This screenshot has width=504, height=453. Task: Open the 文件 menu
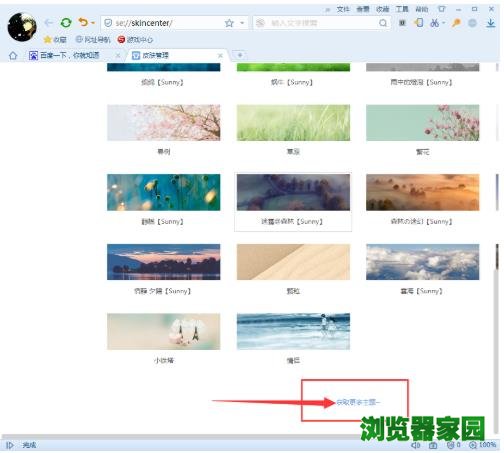coord(343,9)
